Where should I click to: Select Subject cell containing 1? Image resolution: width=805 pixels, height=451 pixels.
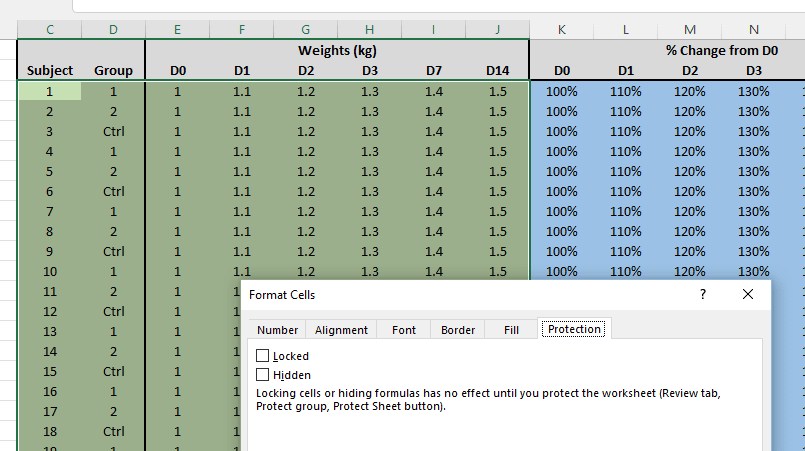pos(50,91)
